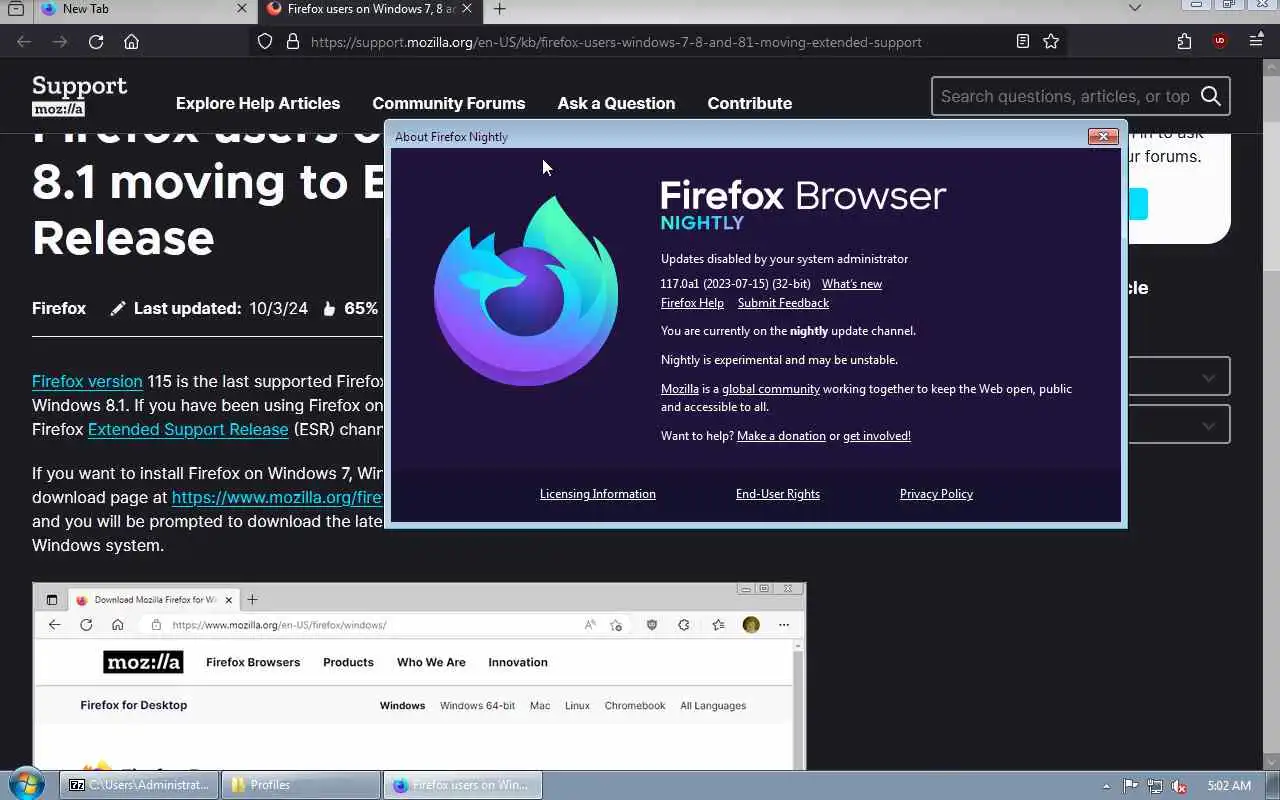Open the www.mozilla.org download link

[277, 497]
